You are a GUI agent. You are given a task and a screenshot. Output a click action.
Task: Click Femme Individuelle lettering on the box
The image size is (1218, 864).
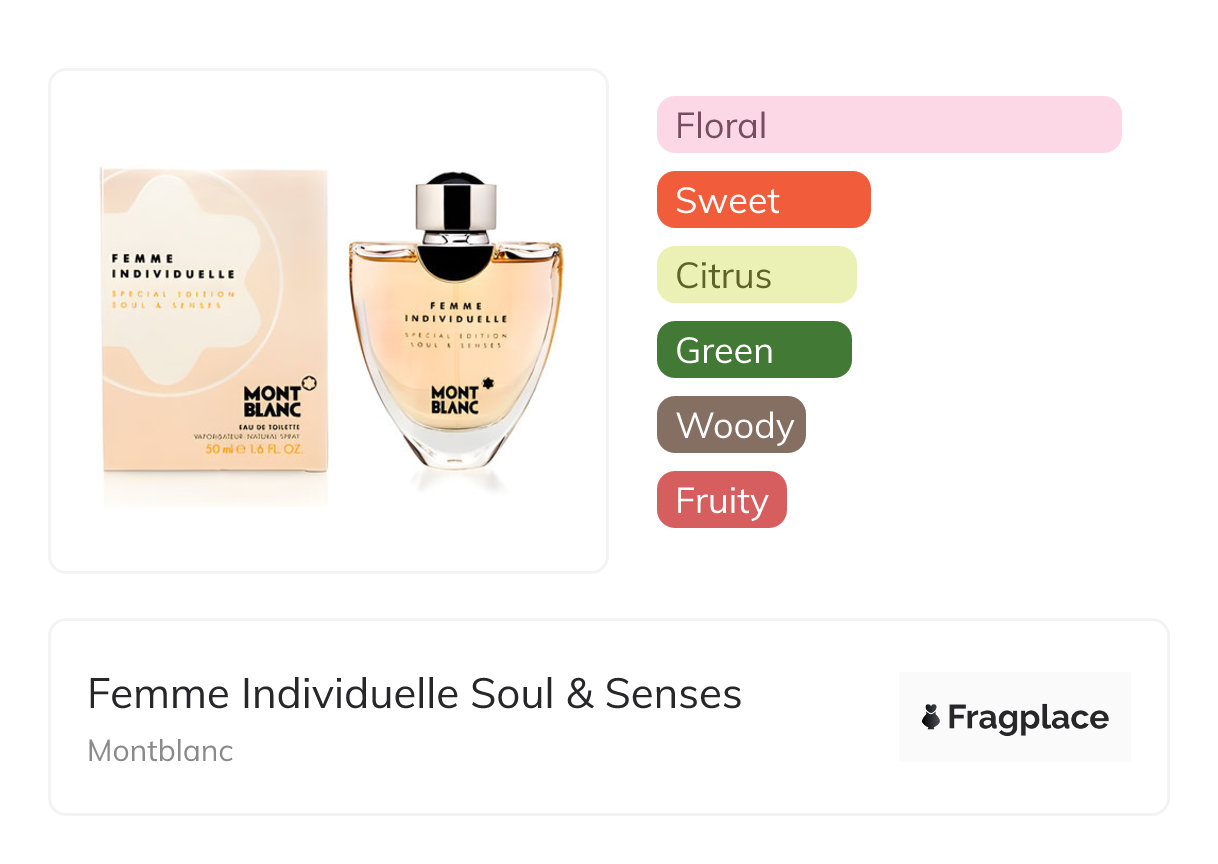(173, 266)
